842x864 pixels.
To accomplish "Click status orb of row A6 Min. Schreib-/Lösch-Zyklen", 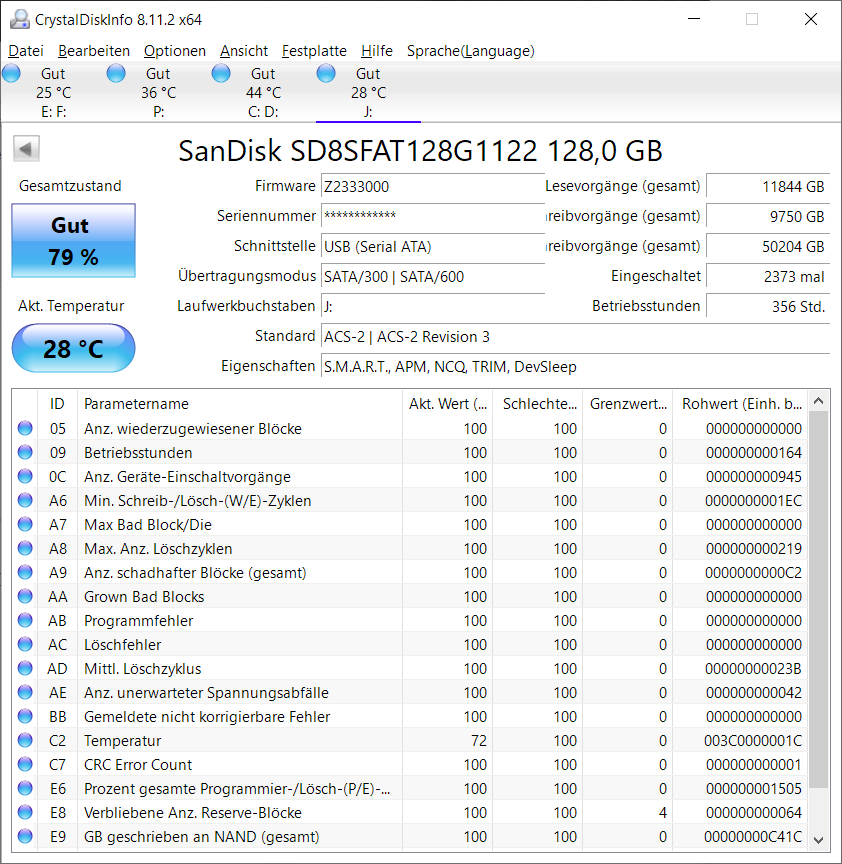I will (x=25, y=500).
